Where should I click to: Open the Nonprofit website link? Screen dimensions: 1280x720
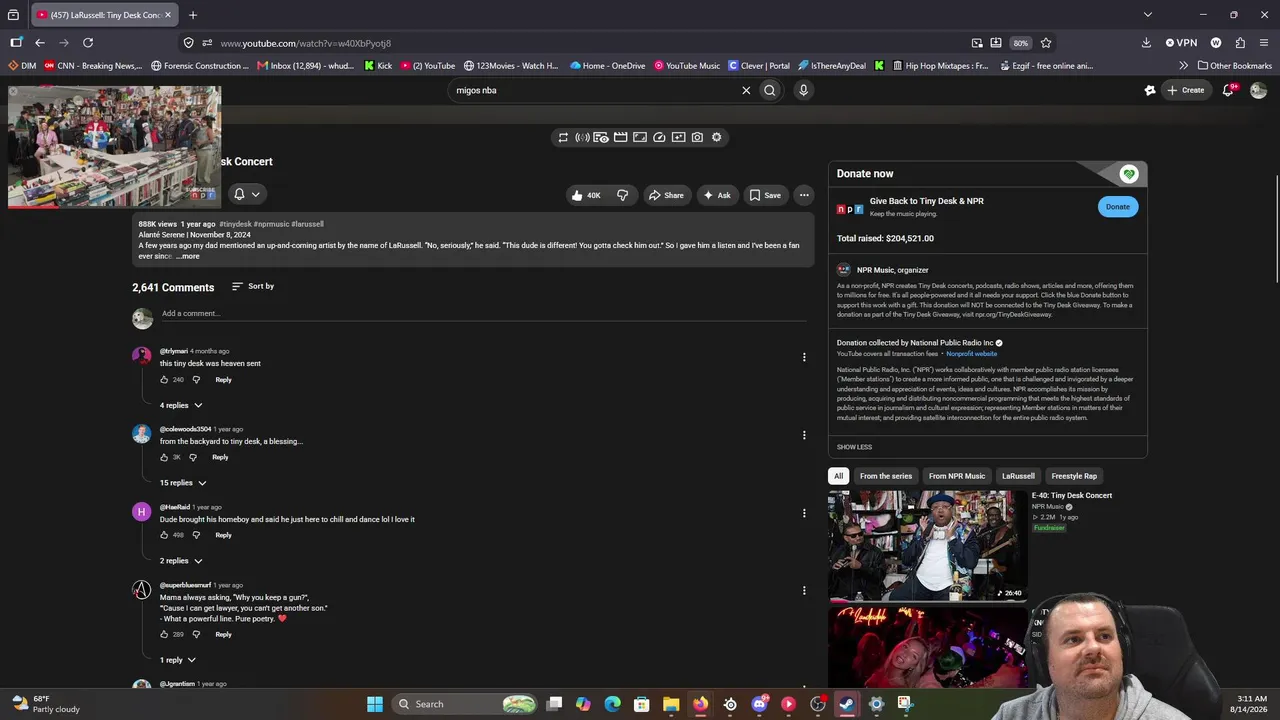coord(971,354)
